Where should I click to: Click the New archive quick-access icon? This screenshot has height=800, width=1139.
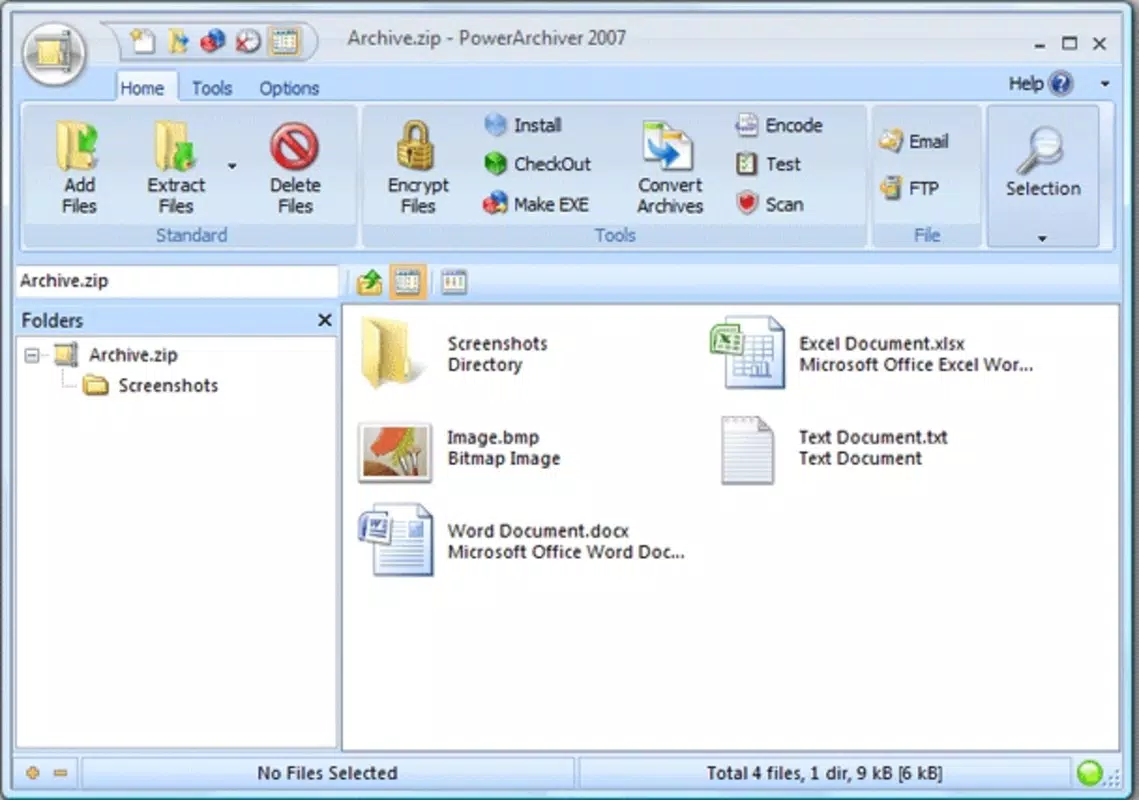tap(143, 41)
